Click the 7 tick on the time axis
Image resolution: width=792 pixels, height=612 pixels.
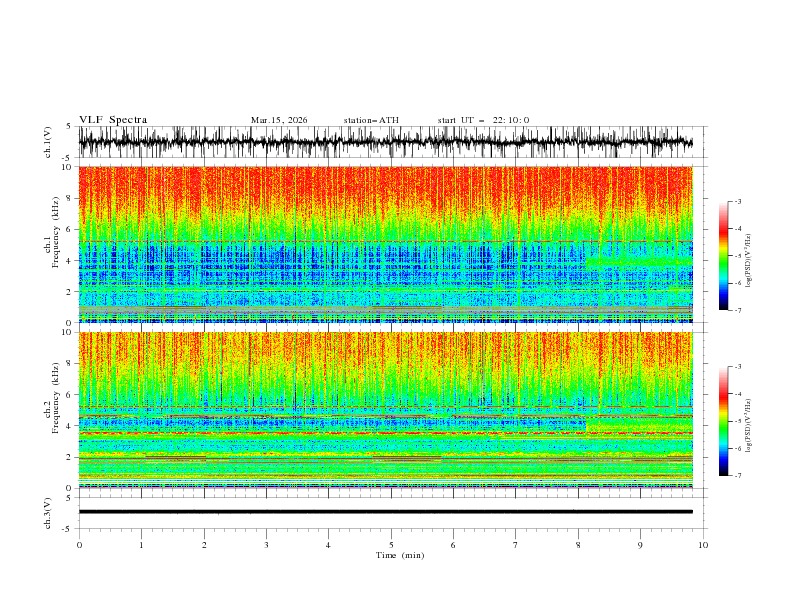(516, 545)
